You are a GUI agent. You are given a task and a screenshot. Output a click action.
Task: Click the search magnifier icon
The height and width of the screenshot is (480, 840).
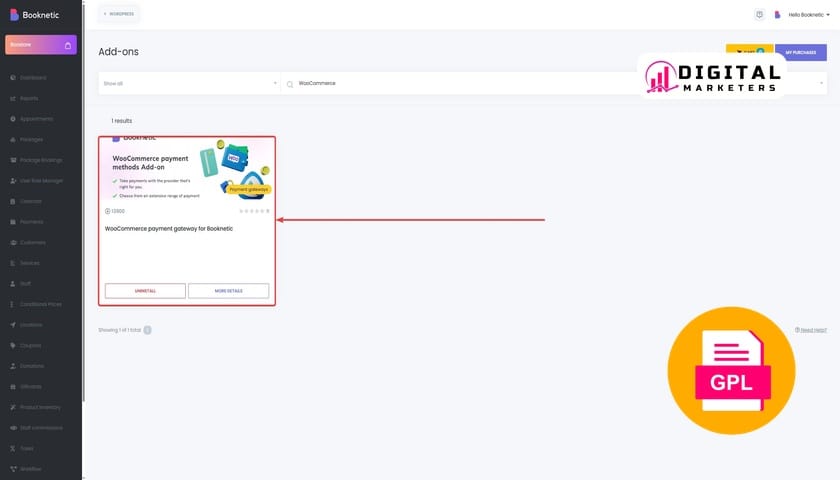pos(290,84)
